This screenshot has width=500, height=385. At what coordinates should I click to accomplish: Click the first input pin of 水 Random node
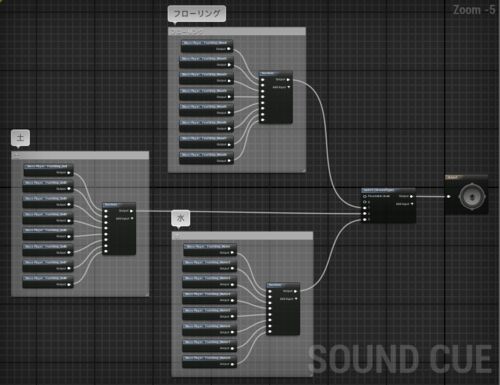click(270, 291)
